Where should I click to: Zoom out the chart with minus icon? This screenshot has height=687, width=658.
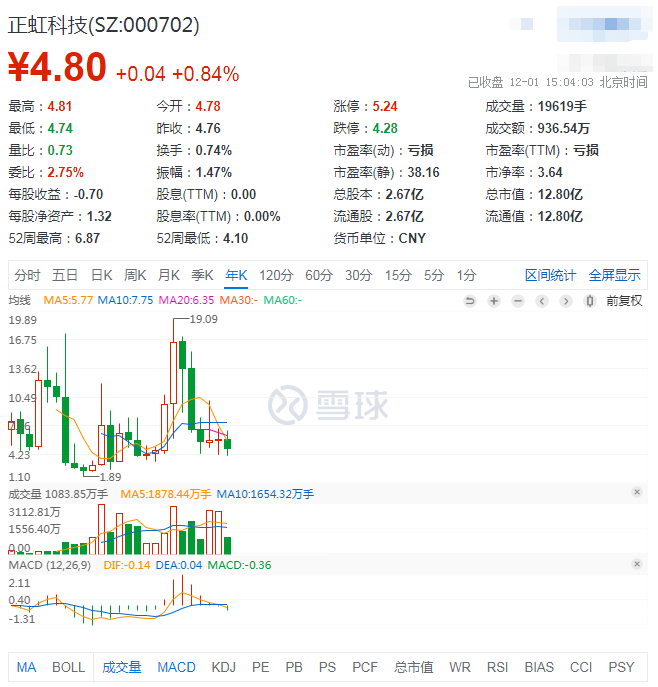[x=519, y=302]
